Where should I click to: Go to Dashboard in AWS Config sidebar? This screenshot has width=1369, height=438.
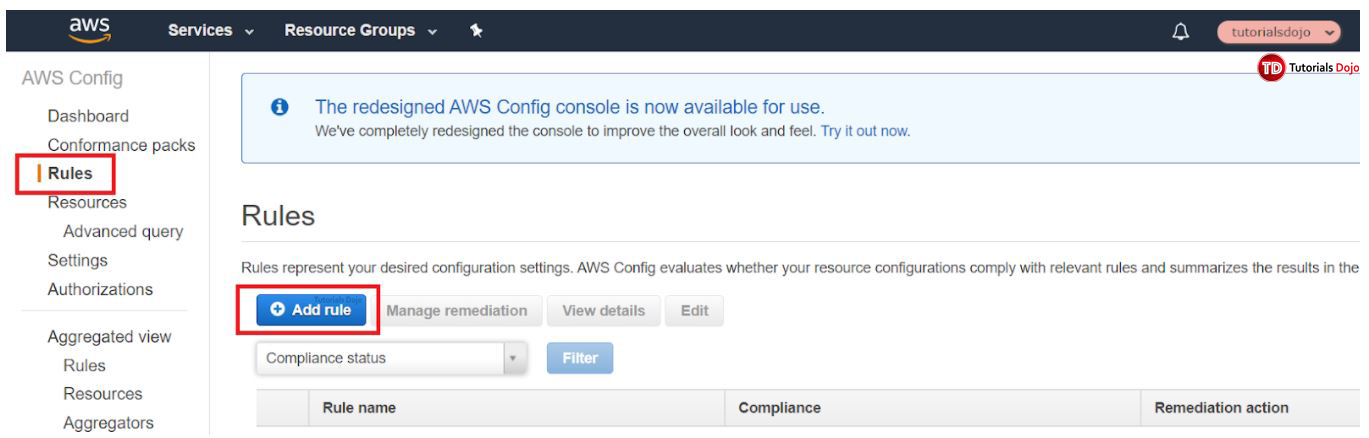(88, 116)
